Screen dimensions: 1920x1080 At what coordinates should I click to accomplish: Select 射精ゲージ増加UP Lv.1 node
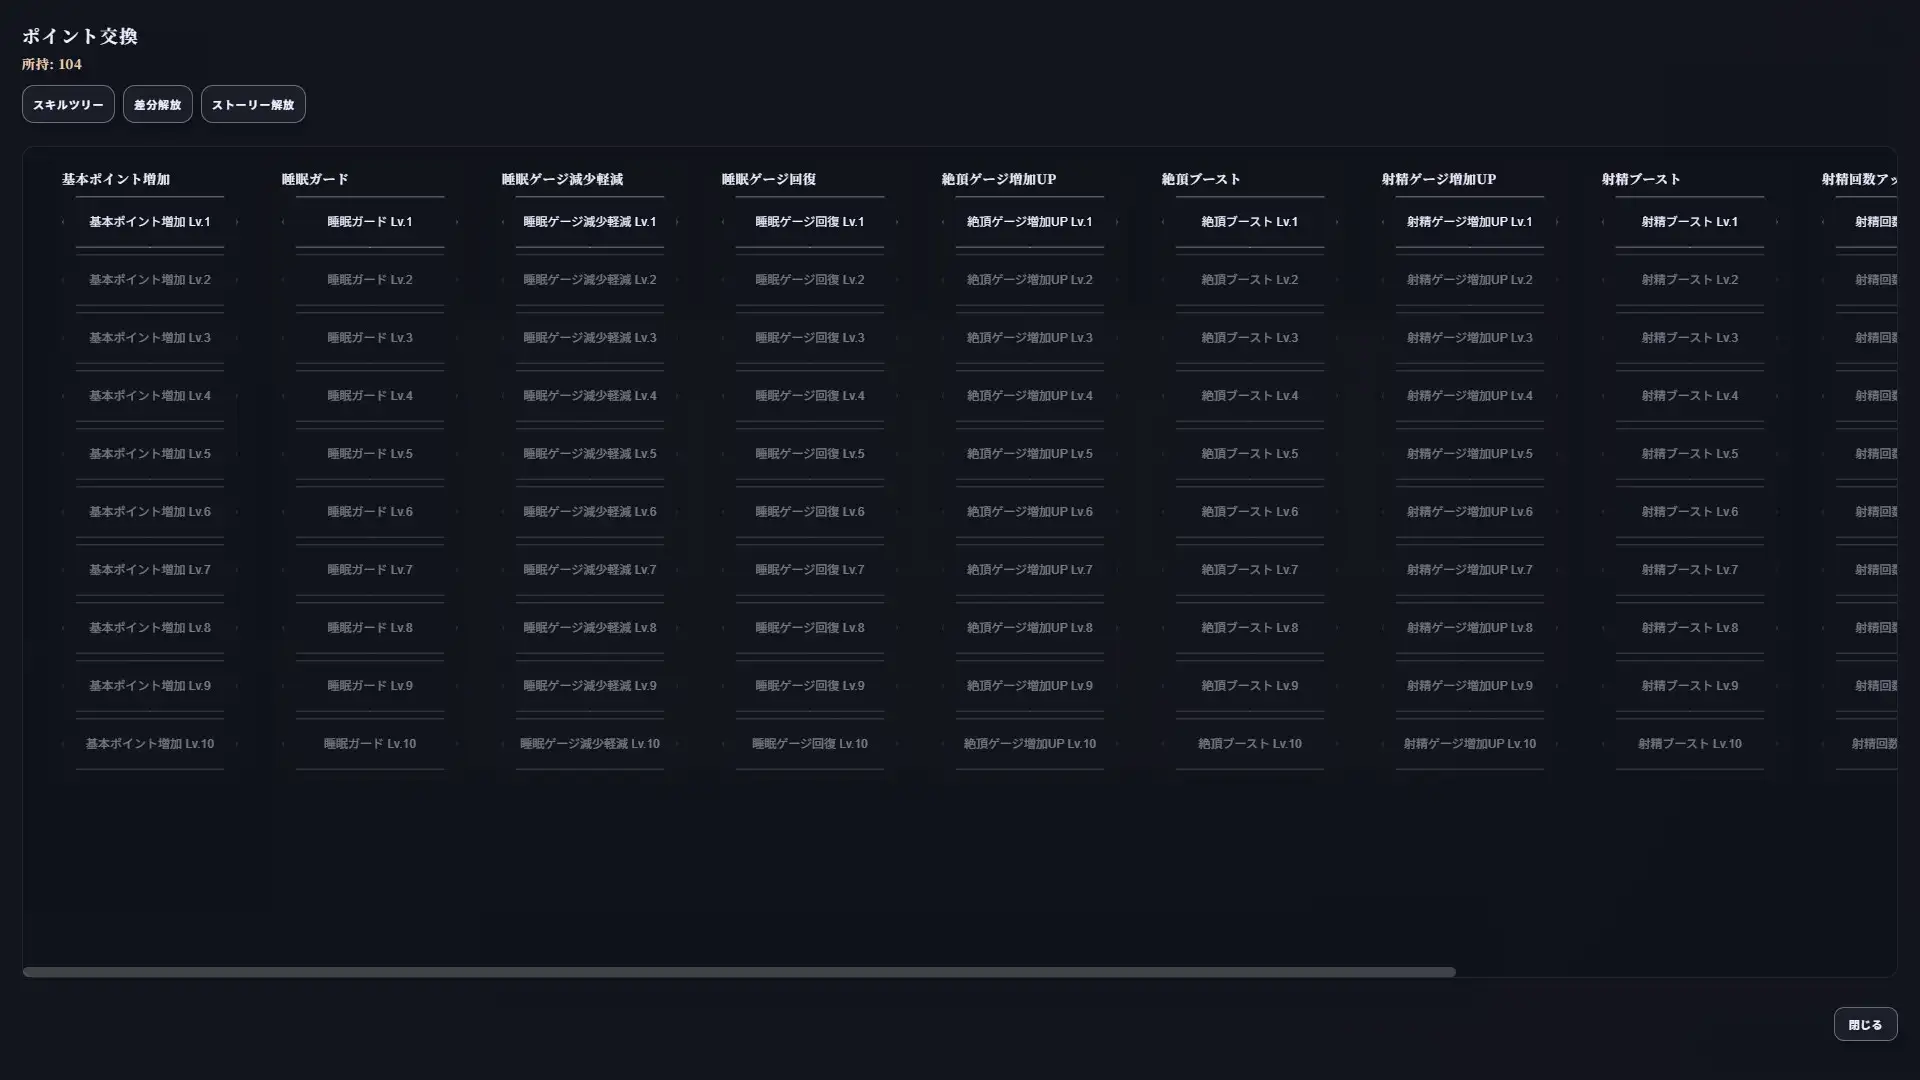pyautogui.click(x=1470, y=222)
